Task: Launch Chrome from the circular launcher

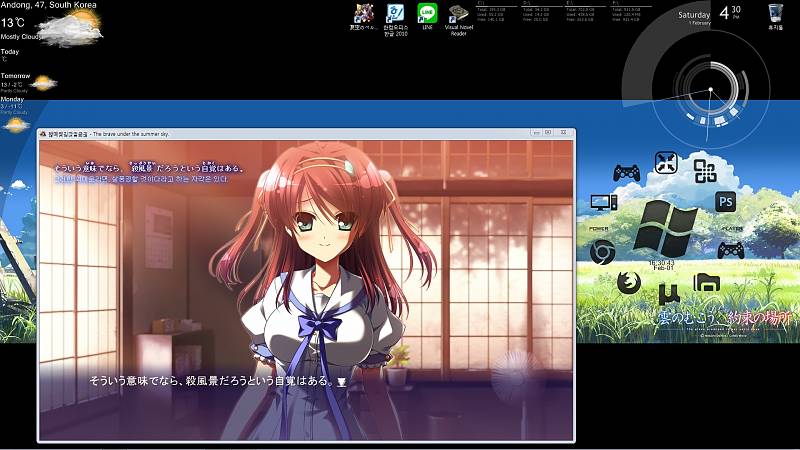Action: pos(601,251)
